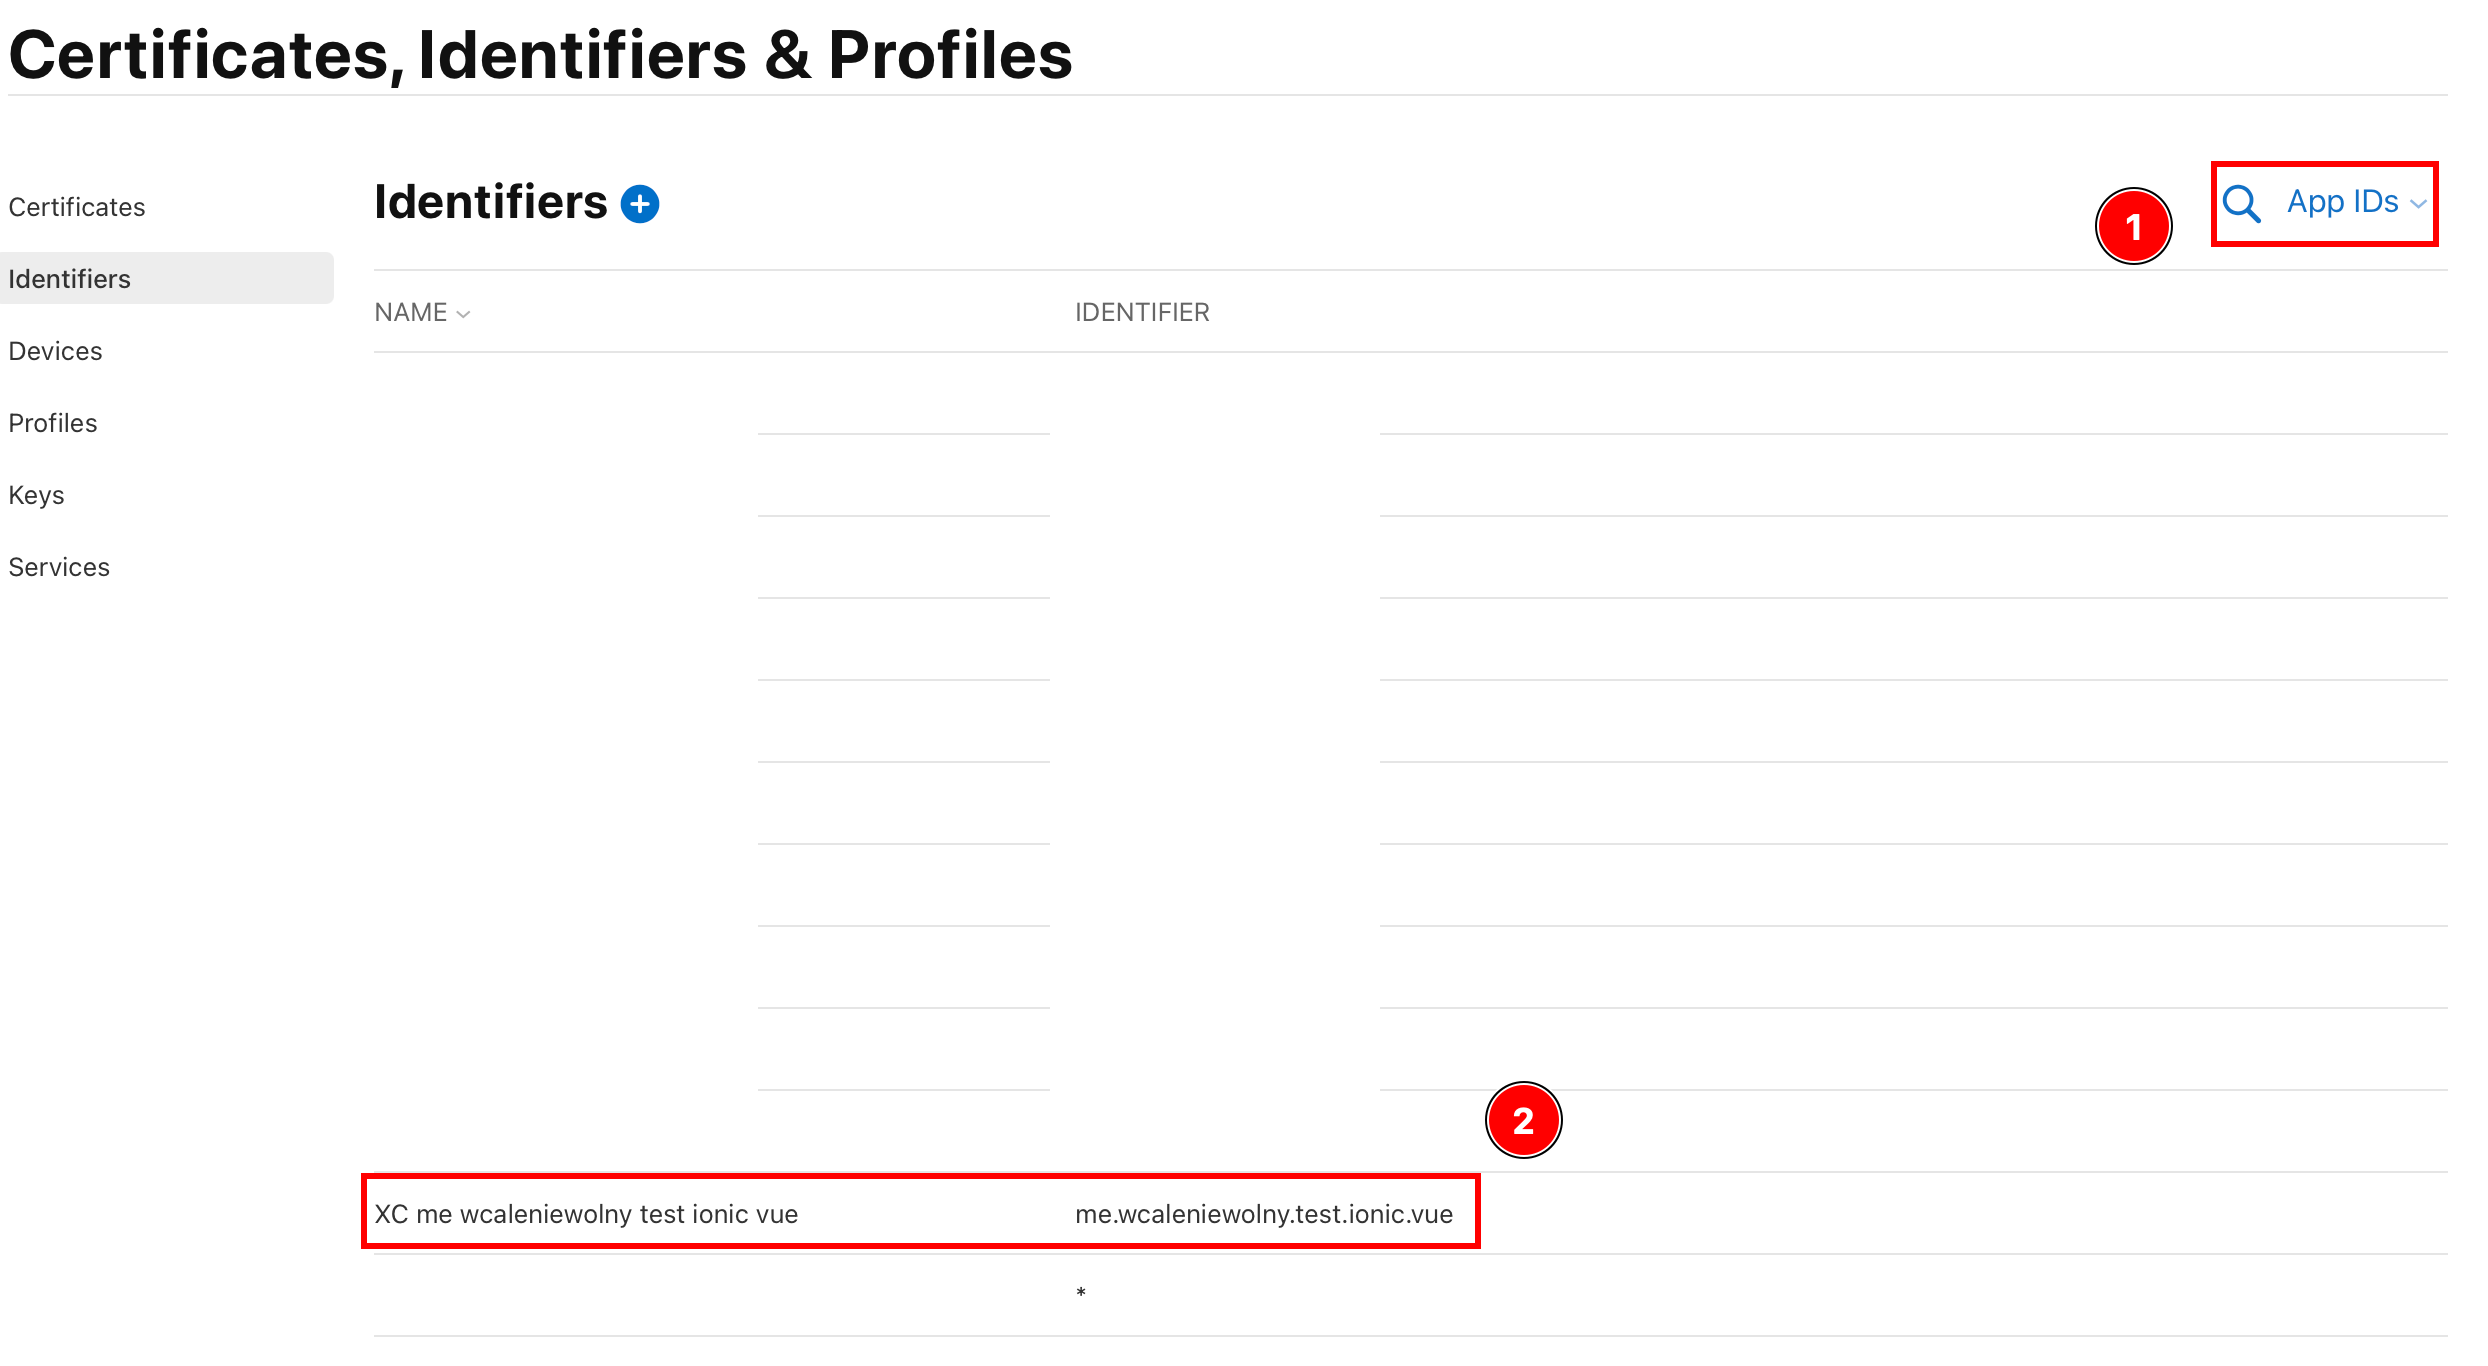This screenshot has width=2488, height=1366.
Task: Switch to the Devices section
Action: [55, 351]
